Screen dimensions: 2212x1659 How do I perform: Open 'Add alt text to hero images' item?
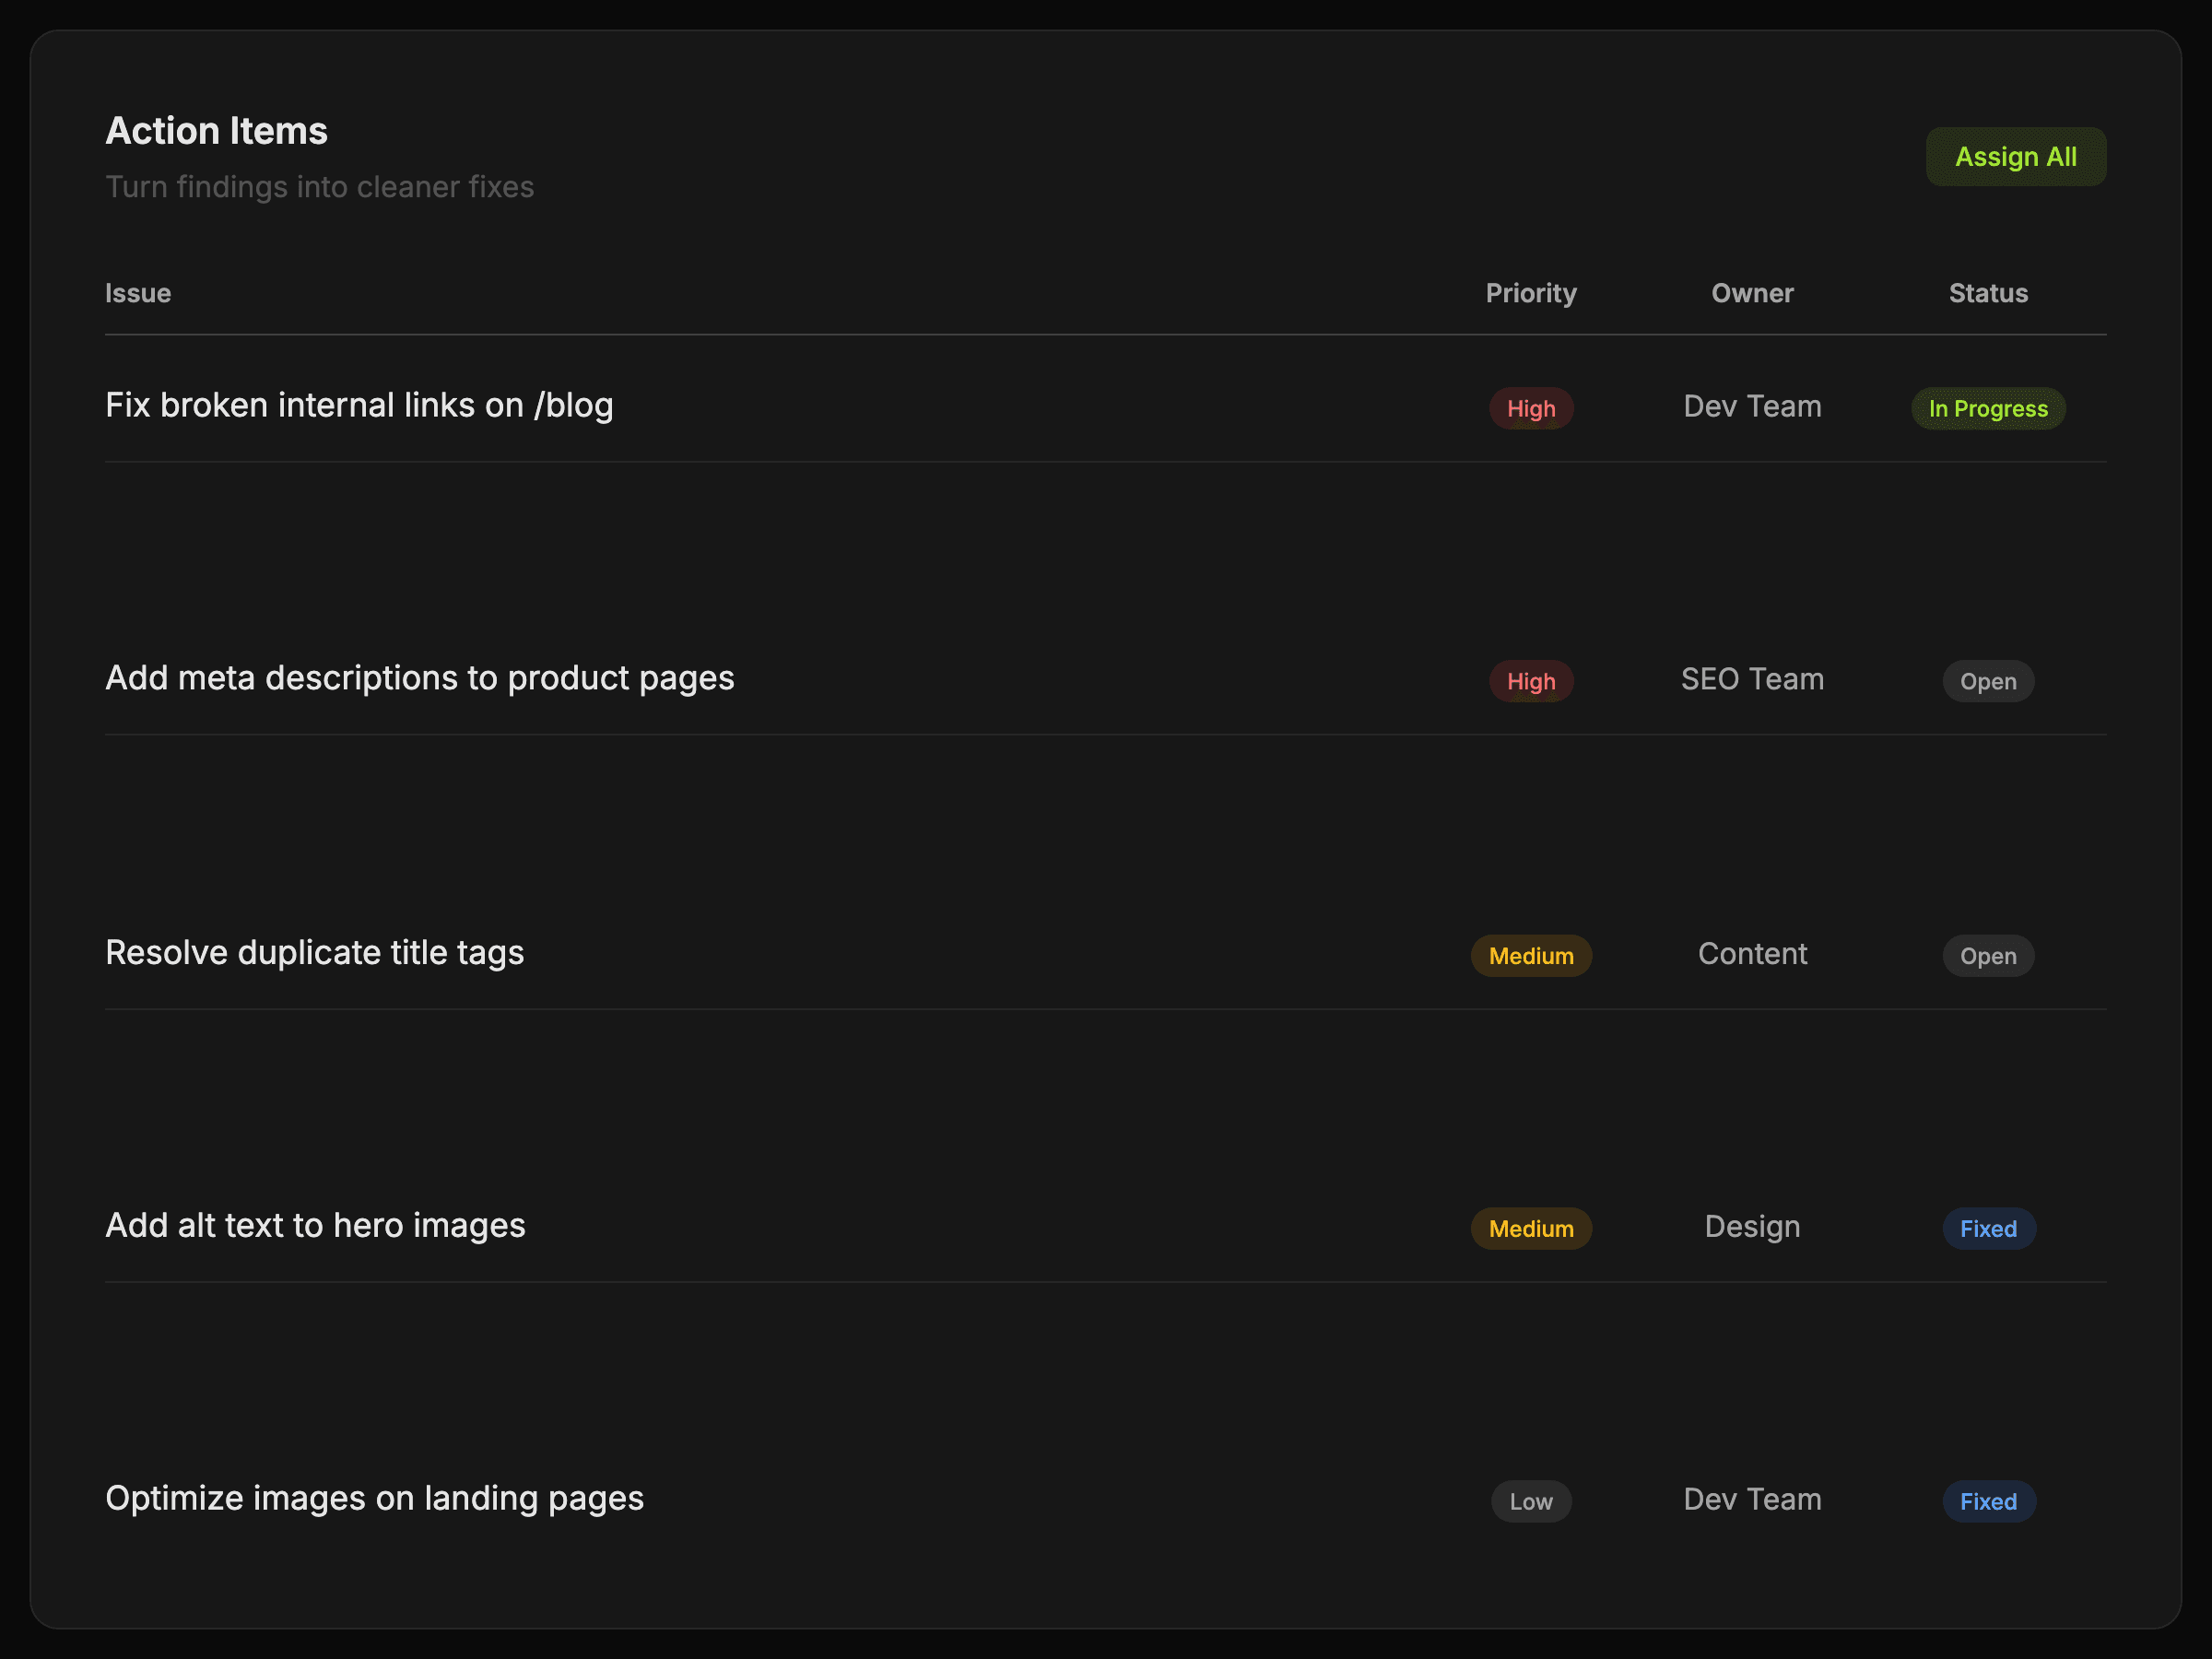[315, 1226]
